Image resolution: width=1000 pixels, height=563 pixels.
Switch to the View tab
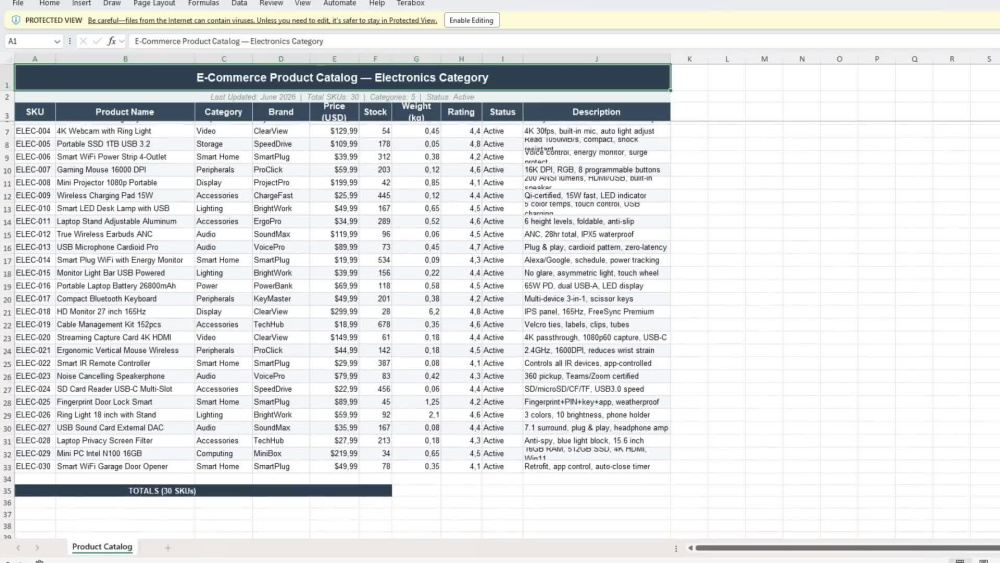click(x=302, y=3)
